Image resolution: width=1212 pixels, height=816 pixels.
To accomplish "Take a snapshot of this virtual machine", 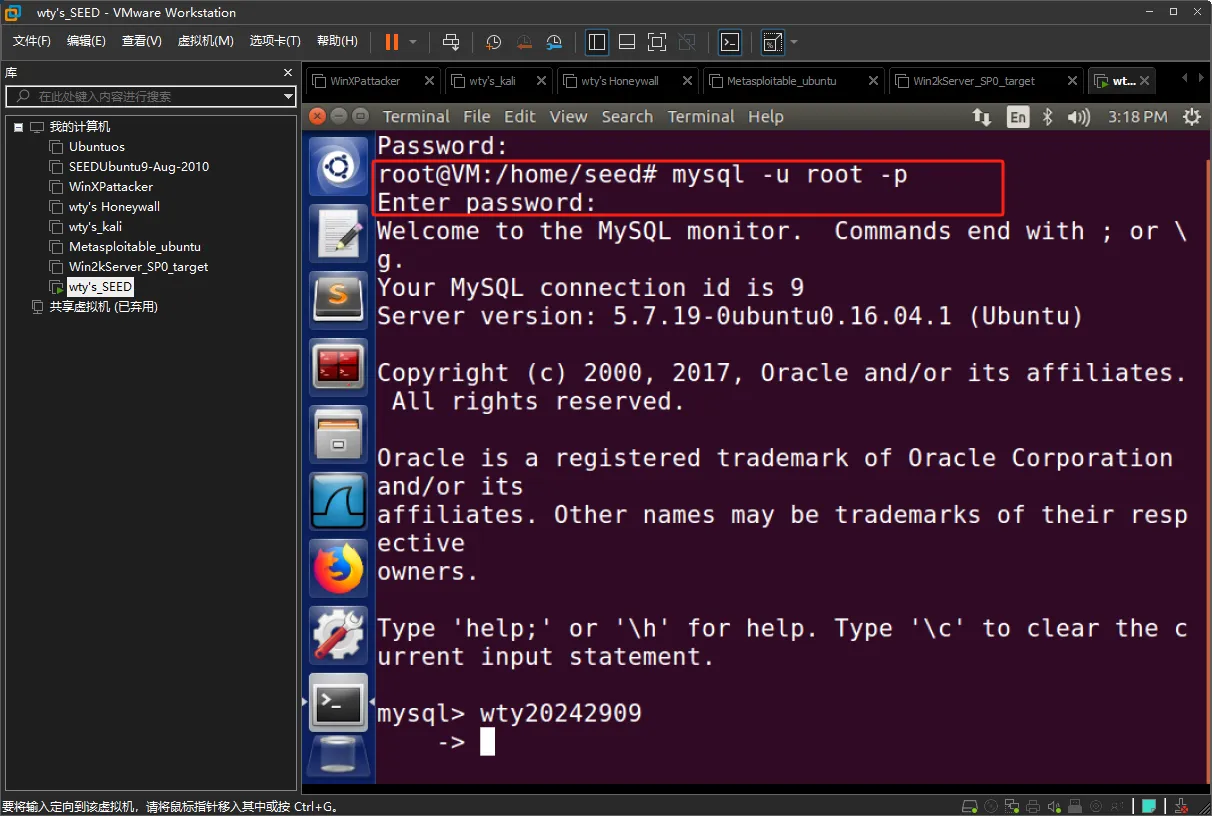I will 493,42.
